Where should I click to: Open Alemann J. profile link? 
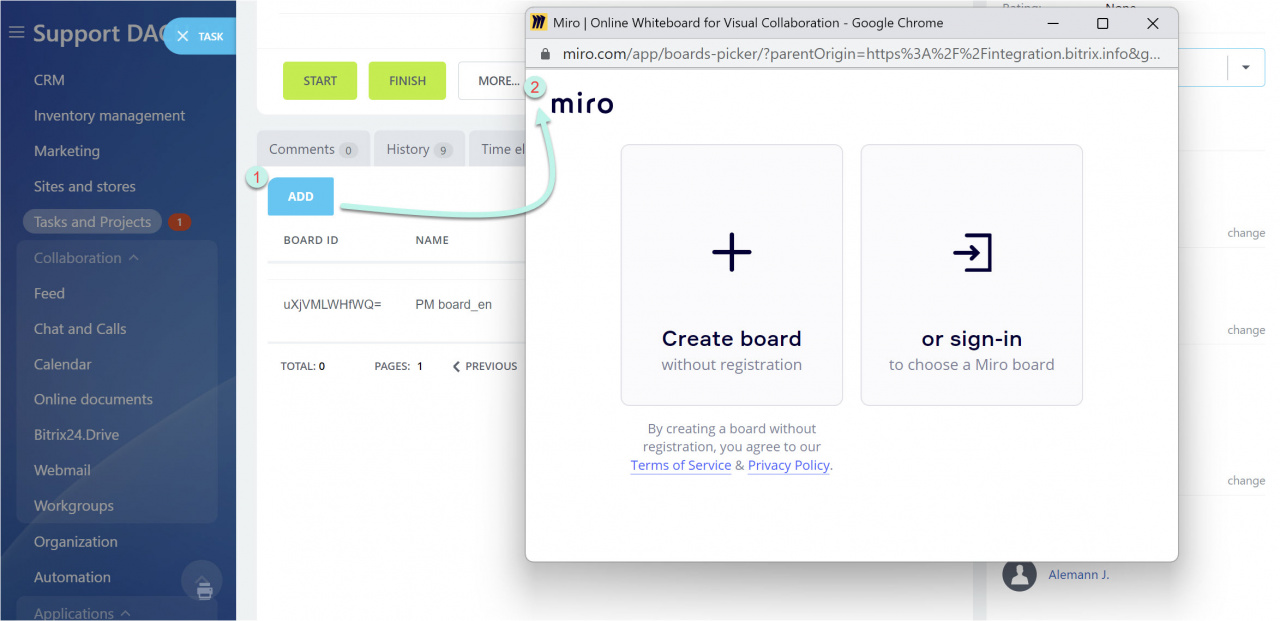[x=1079, y=575]
